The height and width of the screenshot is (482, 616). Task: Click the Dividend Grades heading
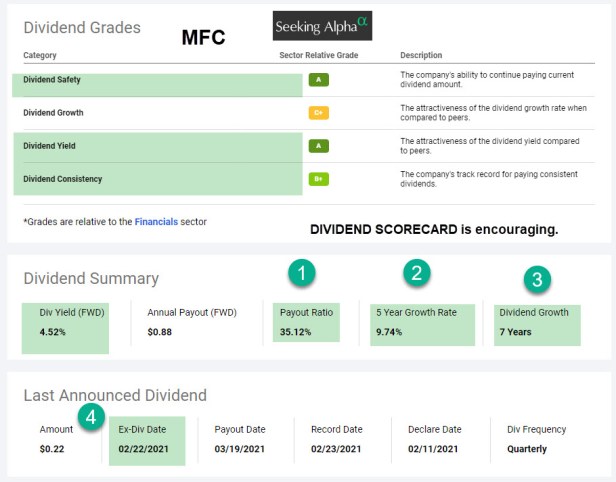pyautogui.click(x=82, y=28)
